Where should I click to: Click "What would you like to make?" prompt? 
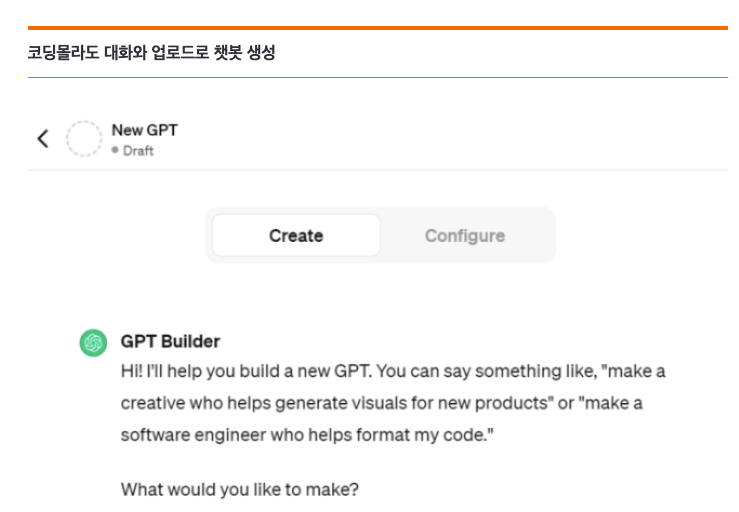pyautogui.click(x=239, y=489)
